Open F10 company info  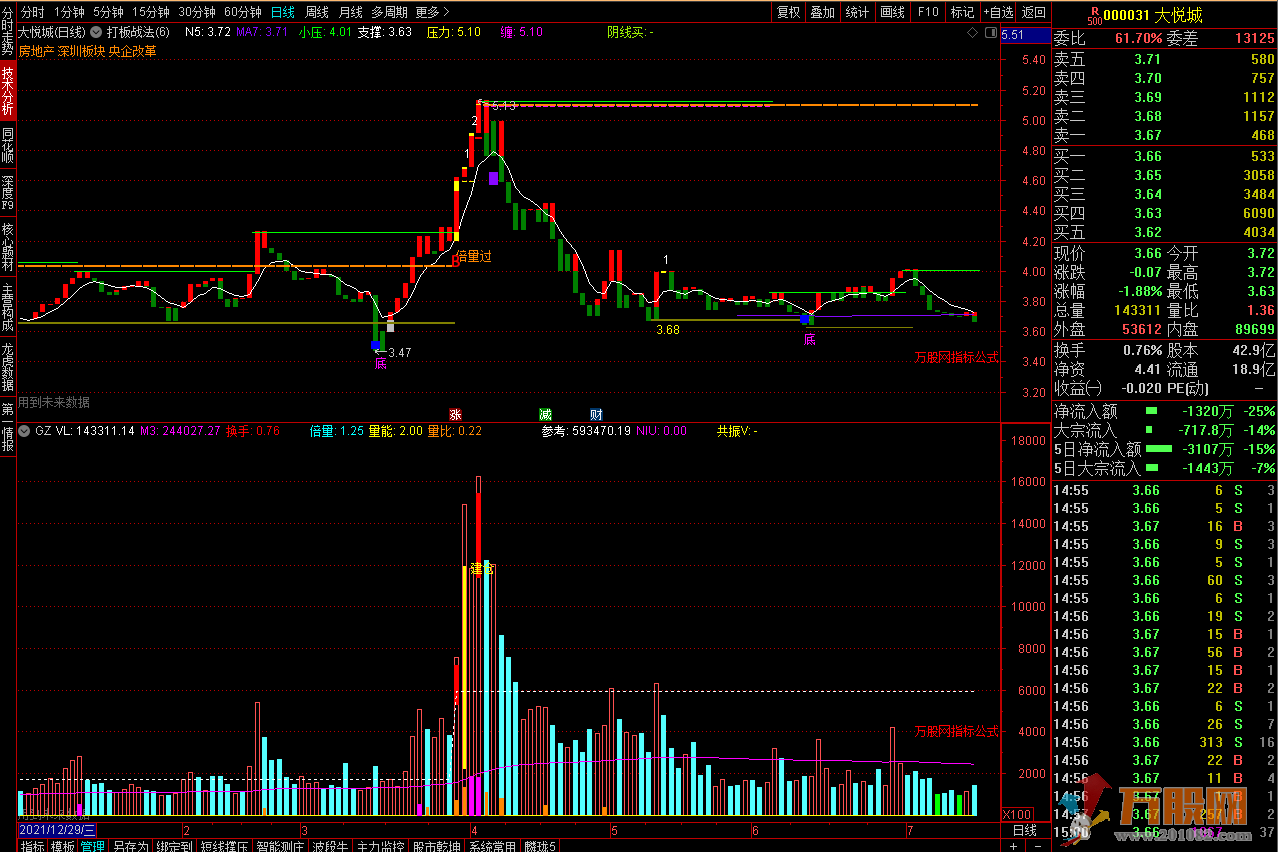[x=928, y=12]
